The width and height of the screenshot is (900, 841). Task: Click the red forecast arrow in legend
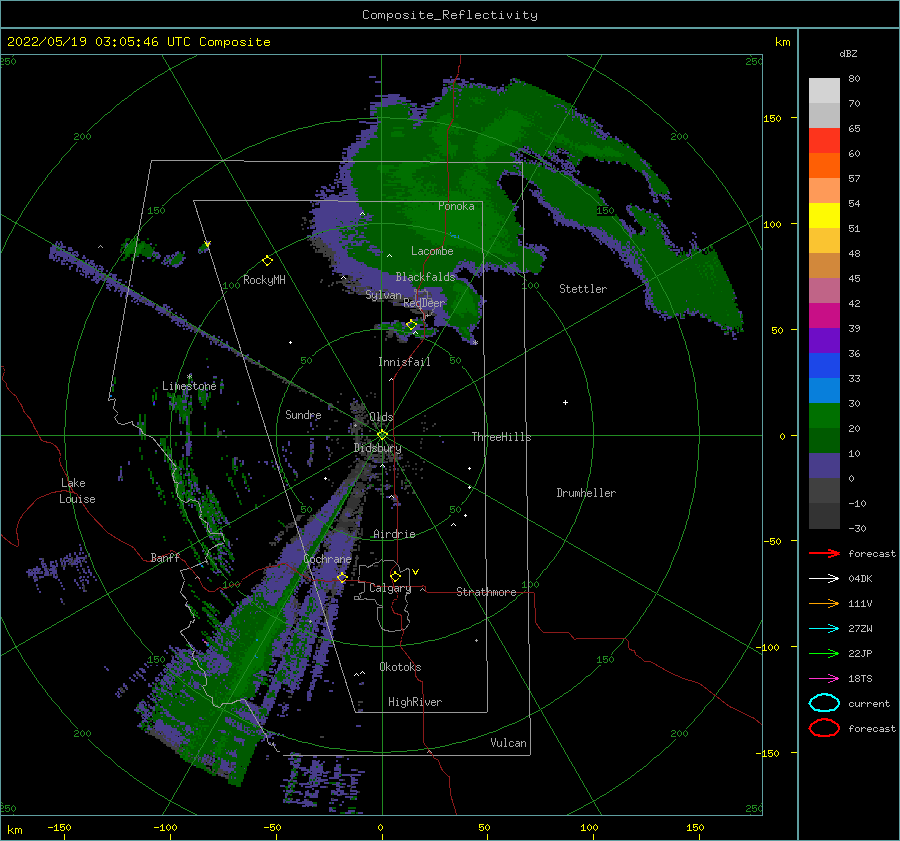tap(824, 553)
